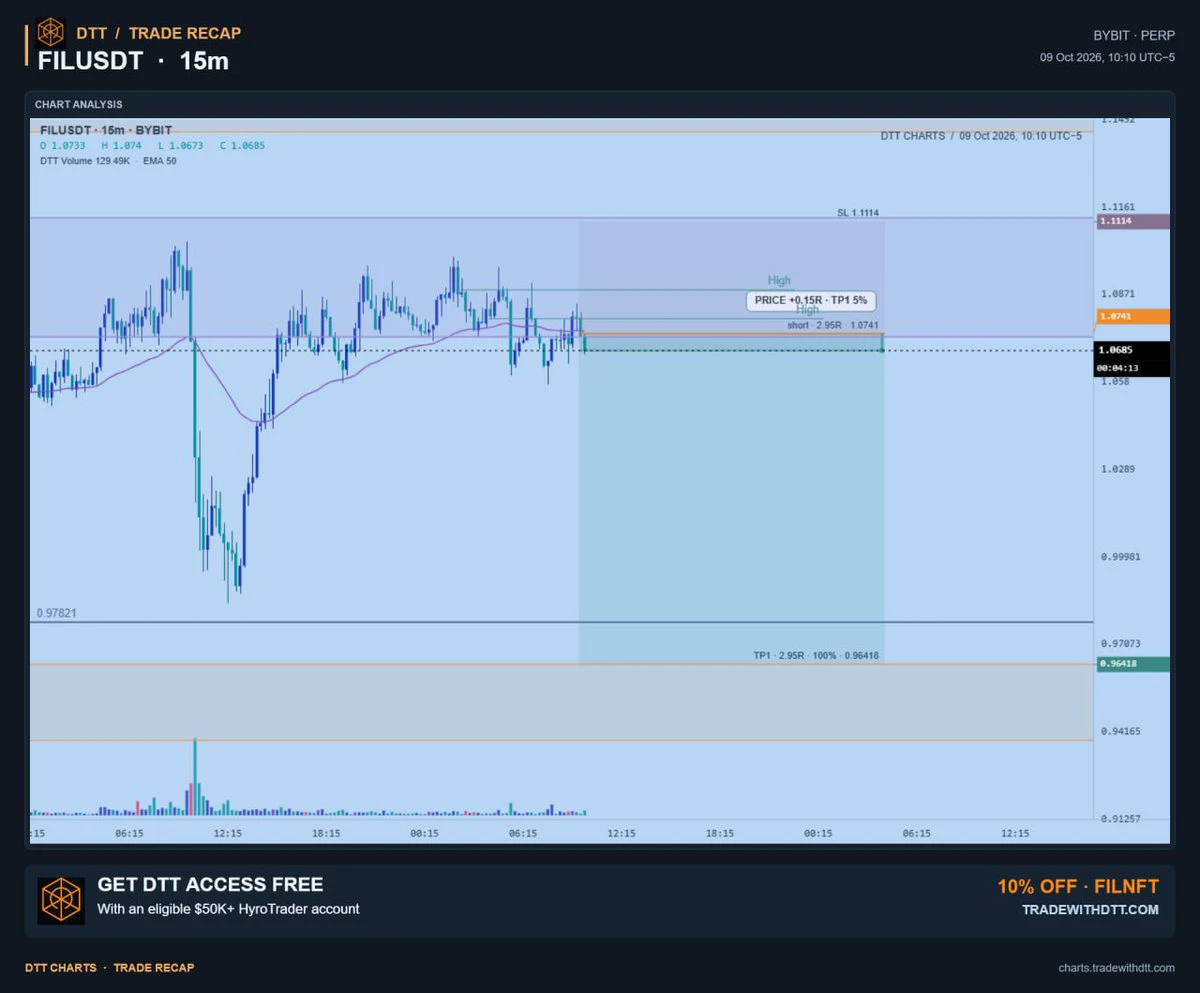Select the close value C 1.0685
This screenshot has width=1200, height=993.
pyautogui.click(x=242, y=145)
